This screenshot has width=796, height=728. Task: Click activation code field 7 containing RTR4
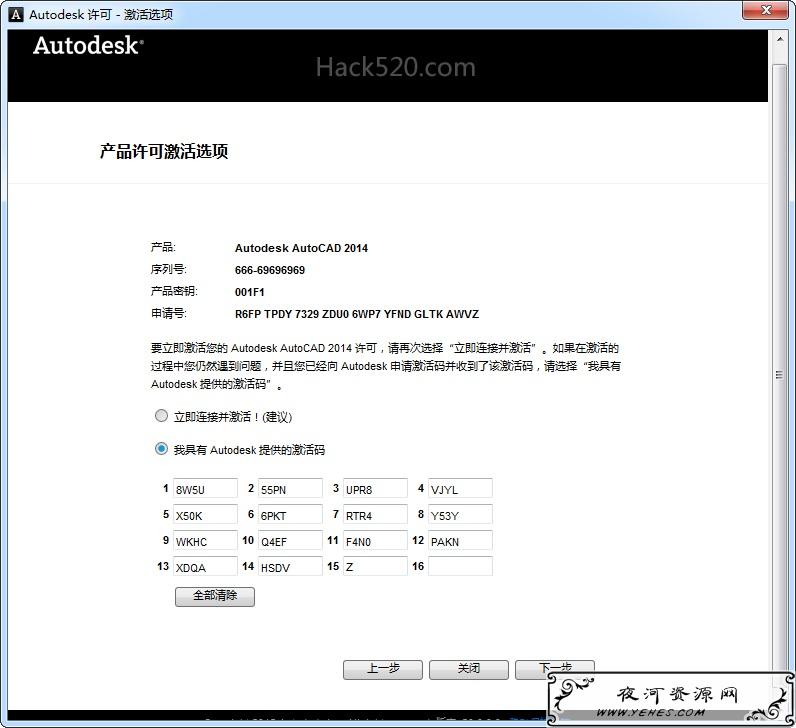[x=375, y=514]
